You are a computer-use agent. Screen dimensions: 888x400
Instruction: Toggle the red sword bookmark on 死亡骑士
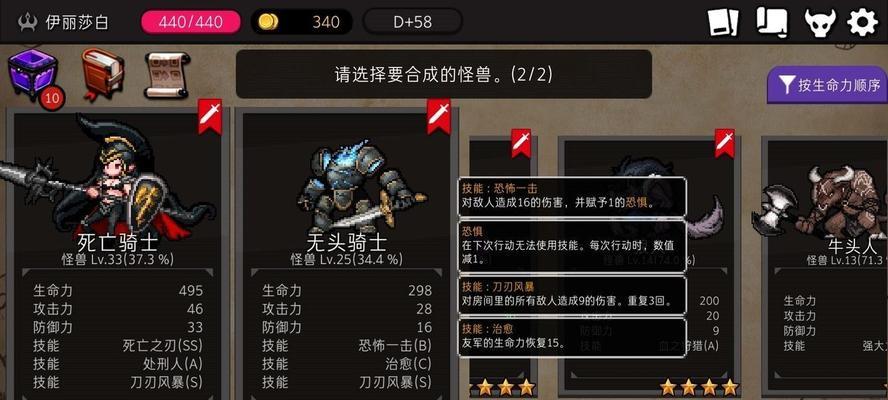tap(210, 116)
